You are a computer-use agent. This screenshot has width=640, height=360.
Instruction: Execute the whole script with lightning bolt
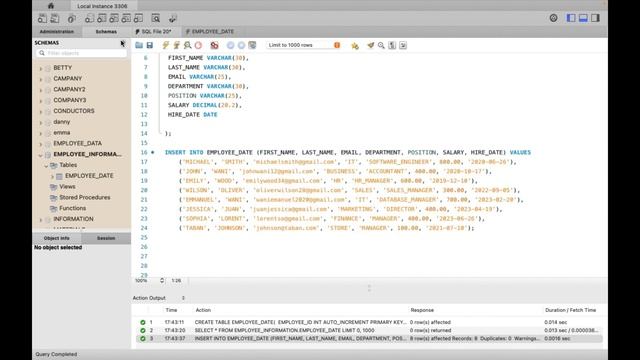click(165, 45)
